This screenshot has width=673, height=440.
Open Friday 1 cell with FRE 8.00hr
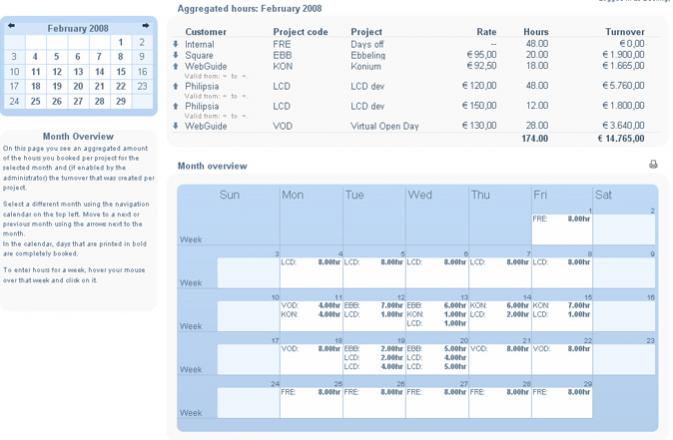click(x=562, y=229)
